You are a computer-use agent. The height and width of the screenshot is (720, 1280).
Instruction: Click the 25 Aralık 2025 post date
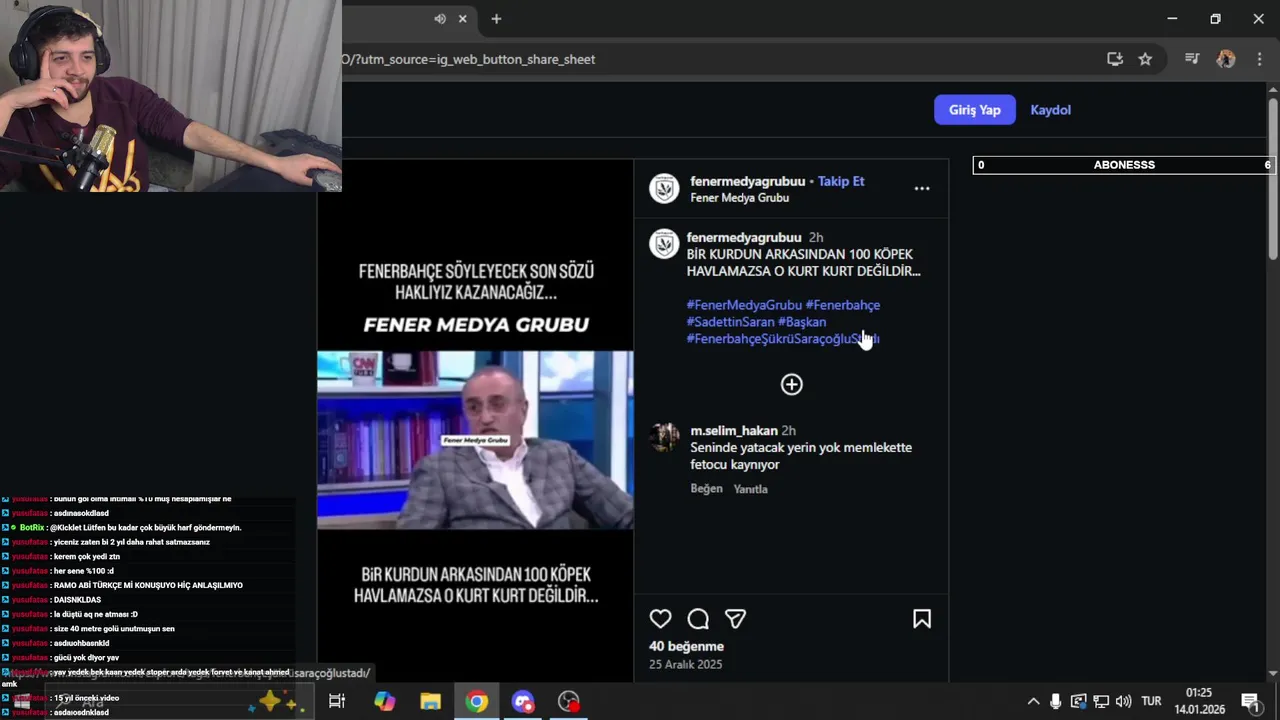pos(685,664)
